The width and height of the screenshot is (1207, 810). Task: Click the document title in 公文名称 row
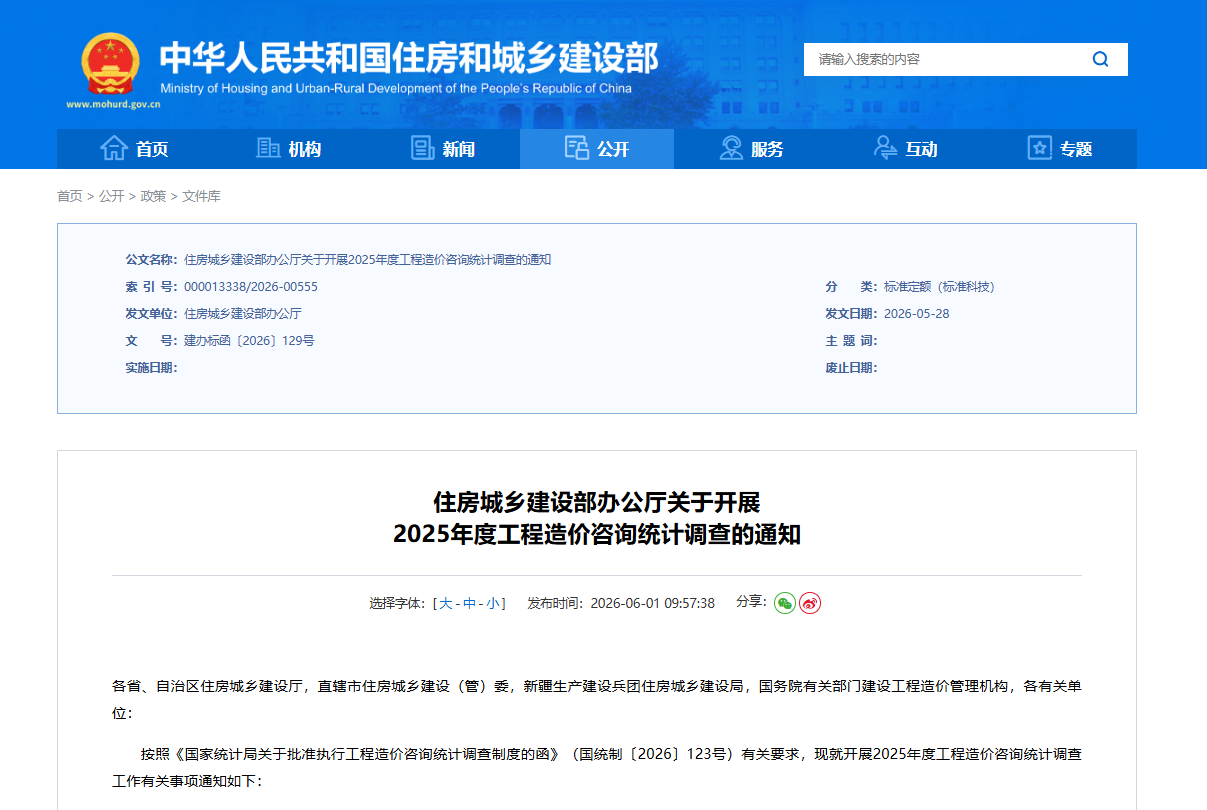[x=368, y=260]
